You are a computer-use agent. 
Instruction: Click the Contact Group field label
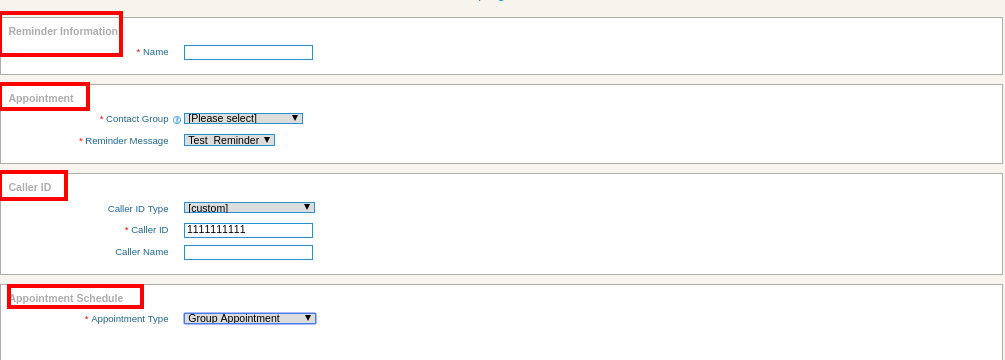pos(137,119)
